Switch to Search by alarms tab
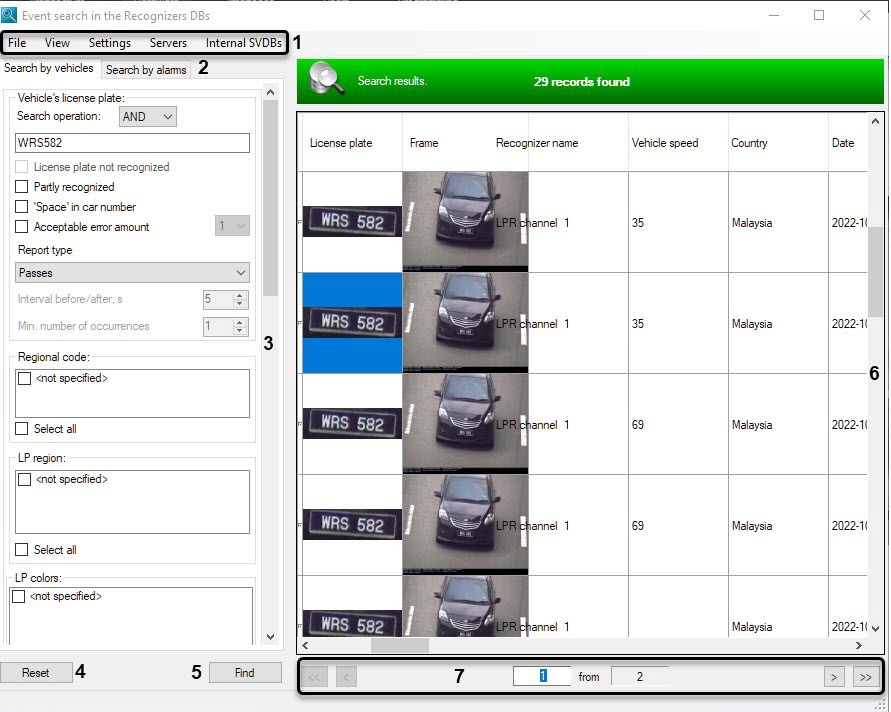Screen dimensions: 891x712 tap(146, 70)
